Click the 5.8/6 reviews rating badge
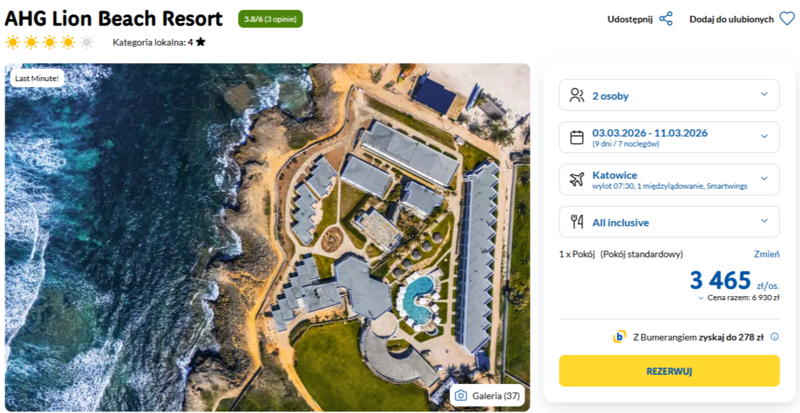Viewport: 800px width, 413px height. point(270,19)
